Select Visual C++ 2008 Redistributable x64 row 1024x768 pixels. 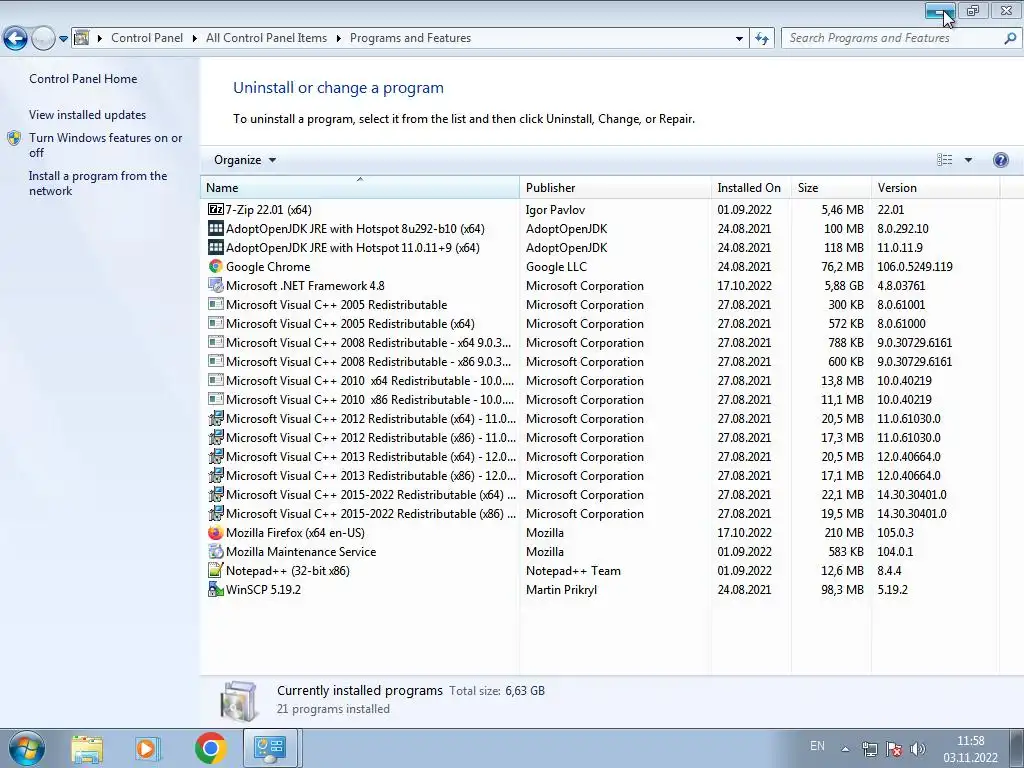600,342
